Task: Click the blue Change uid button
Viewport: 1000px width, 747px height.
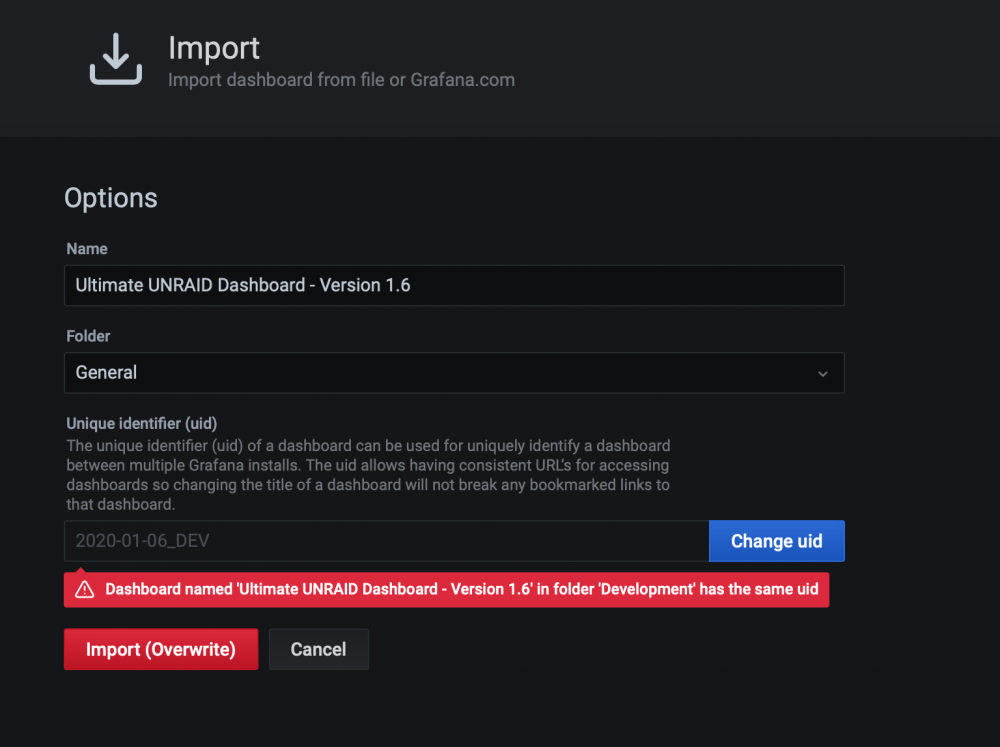Action: [776, 541]
